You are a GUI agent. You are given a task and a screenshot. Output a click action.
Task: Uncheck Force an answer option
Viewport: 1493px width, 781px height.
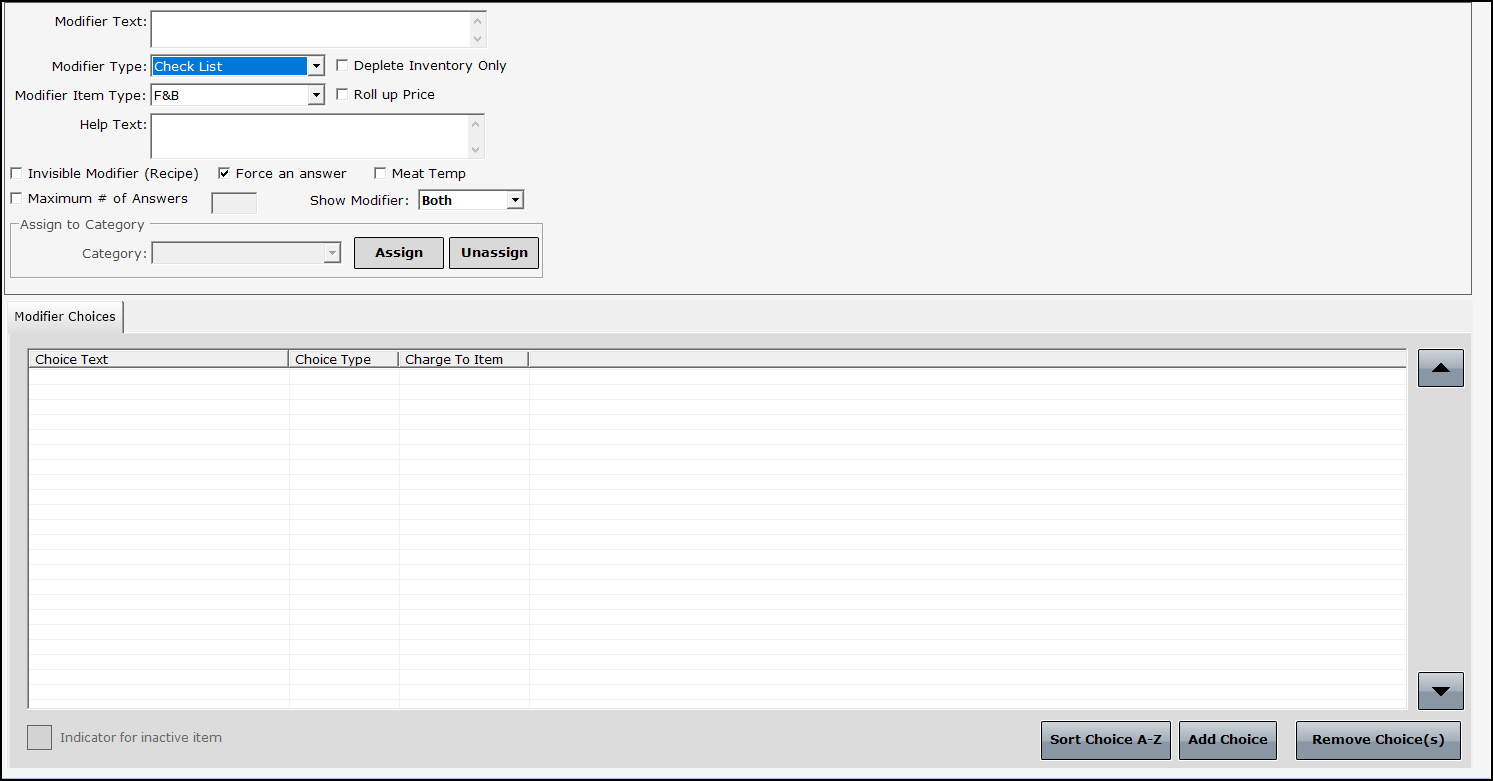(224, 174)
